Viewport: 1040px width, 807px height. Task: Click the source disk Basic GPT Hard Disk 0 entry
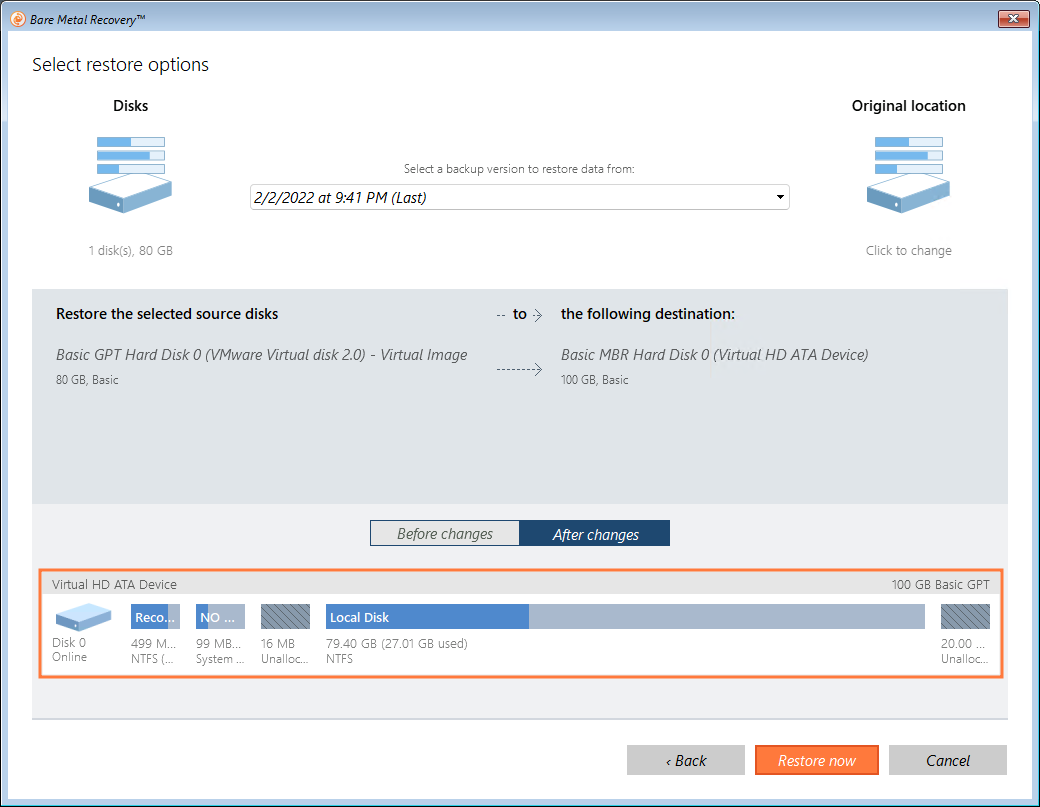pyautogui.click(x=261, y=355)
